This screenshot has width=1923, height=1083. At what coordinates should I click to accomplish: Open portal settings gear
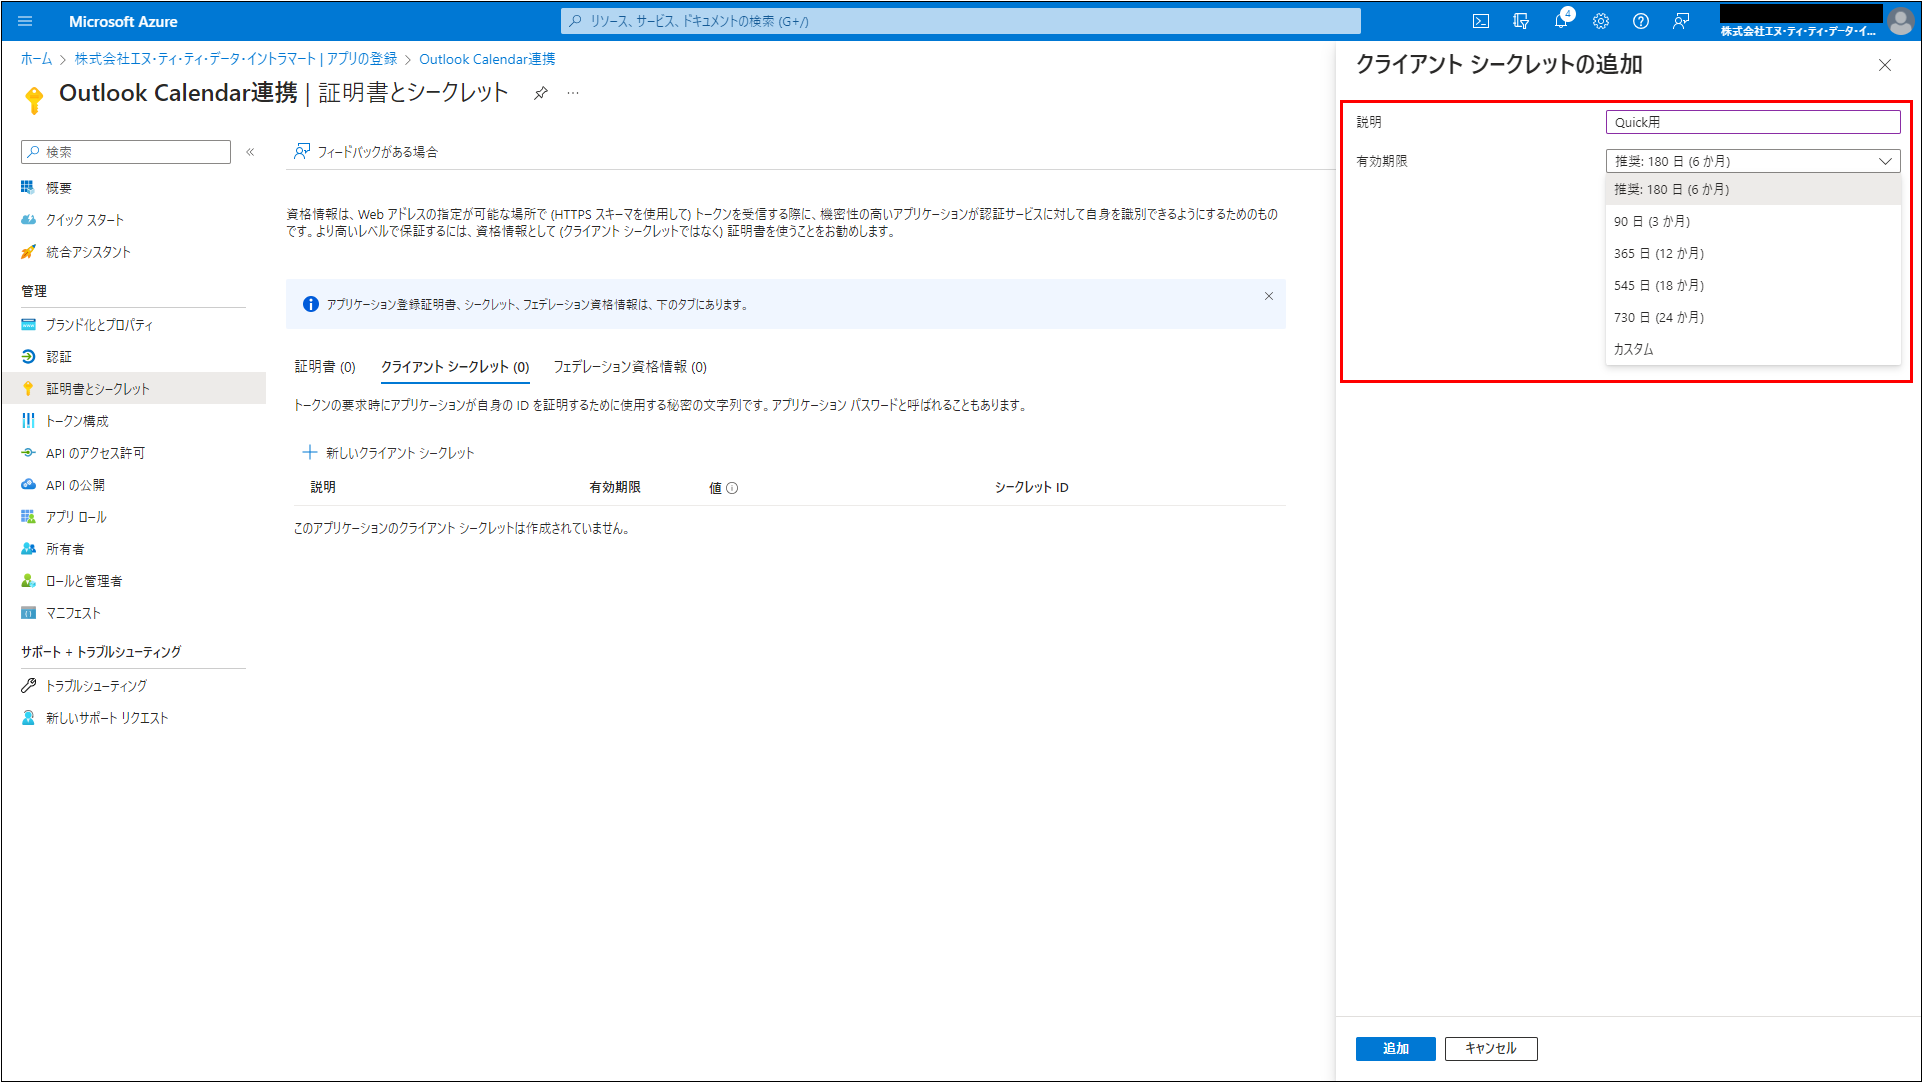coord(1601,21)
